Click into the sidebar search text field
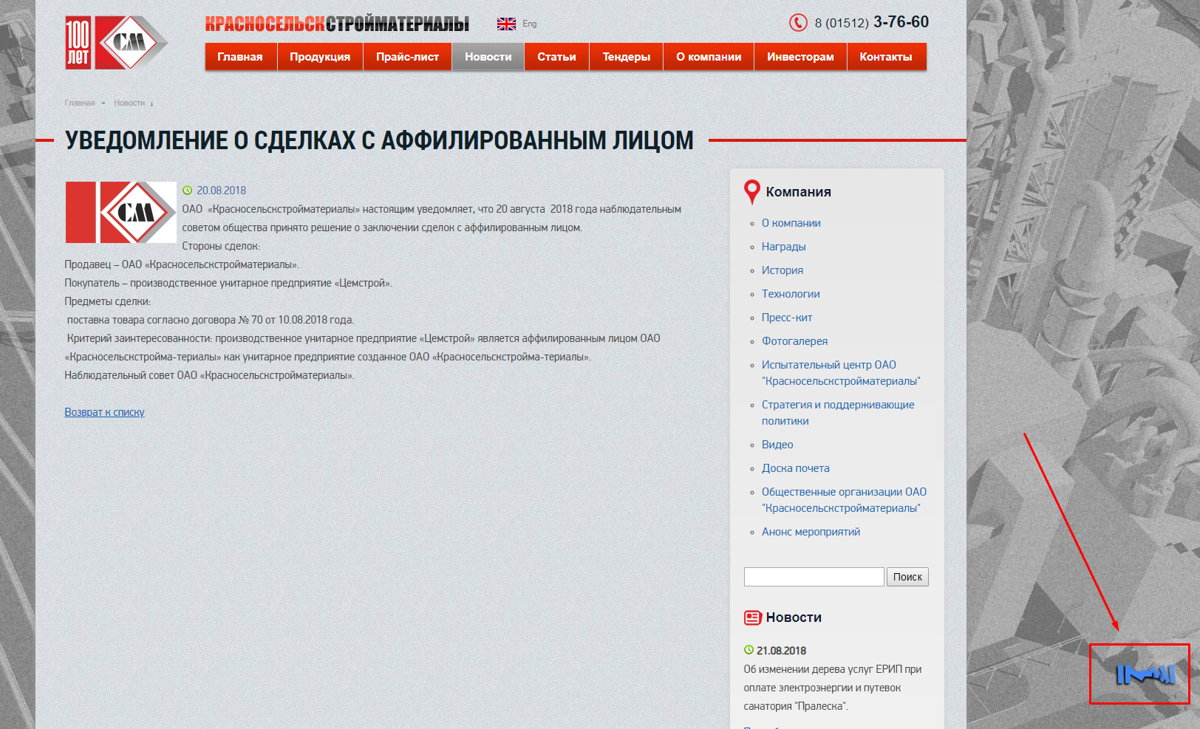Viewport: 1200px width, 729px height. (813, 577)
